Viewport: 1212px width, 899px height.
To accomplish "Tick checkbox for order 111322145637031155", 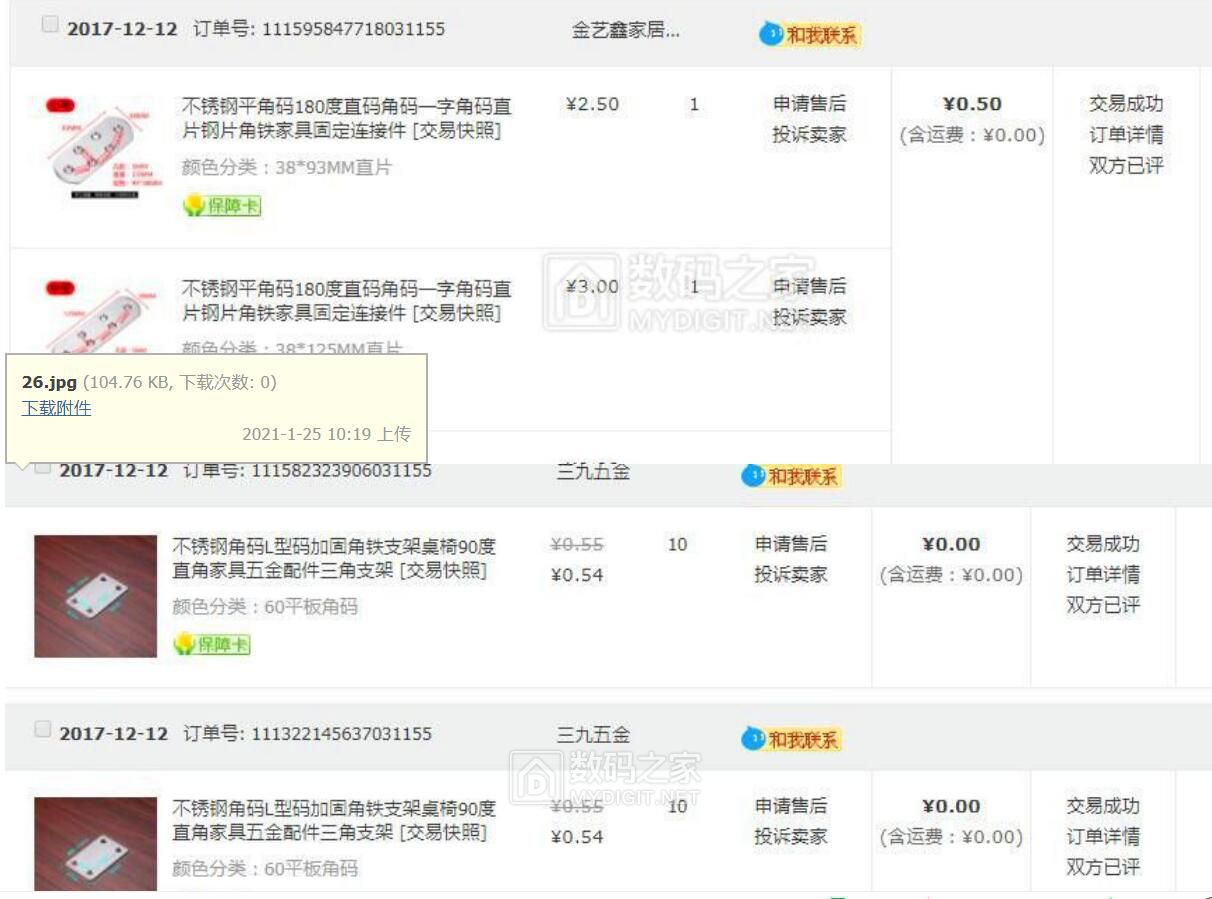I will 42,730.
